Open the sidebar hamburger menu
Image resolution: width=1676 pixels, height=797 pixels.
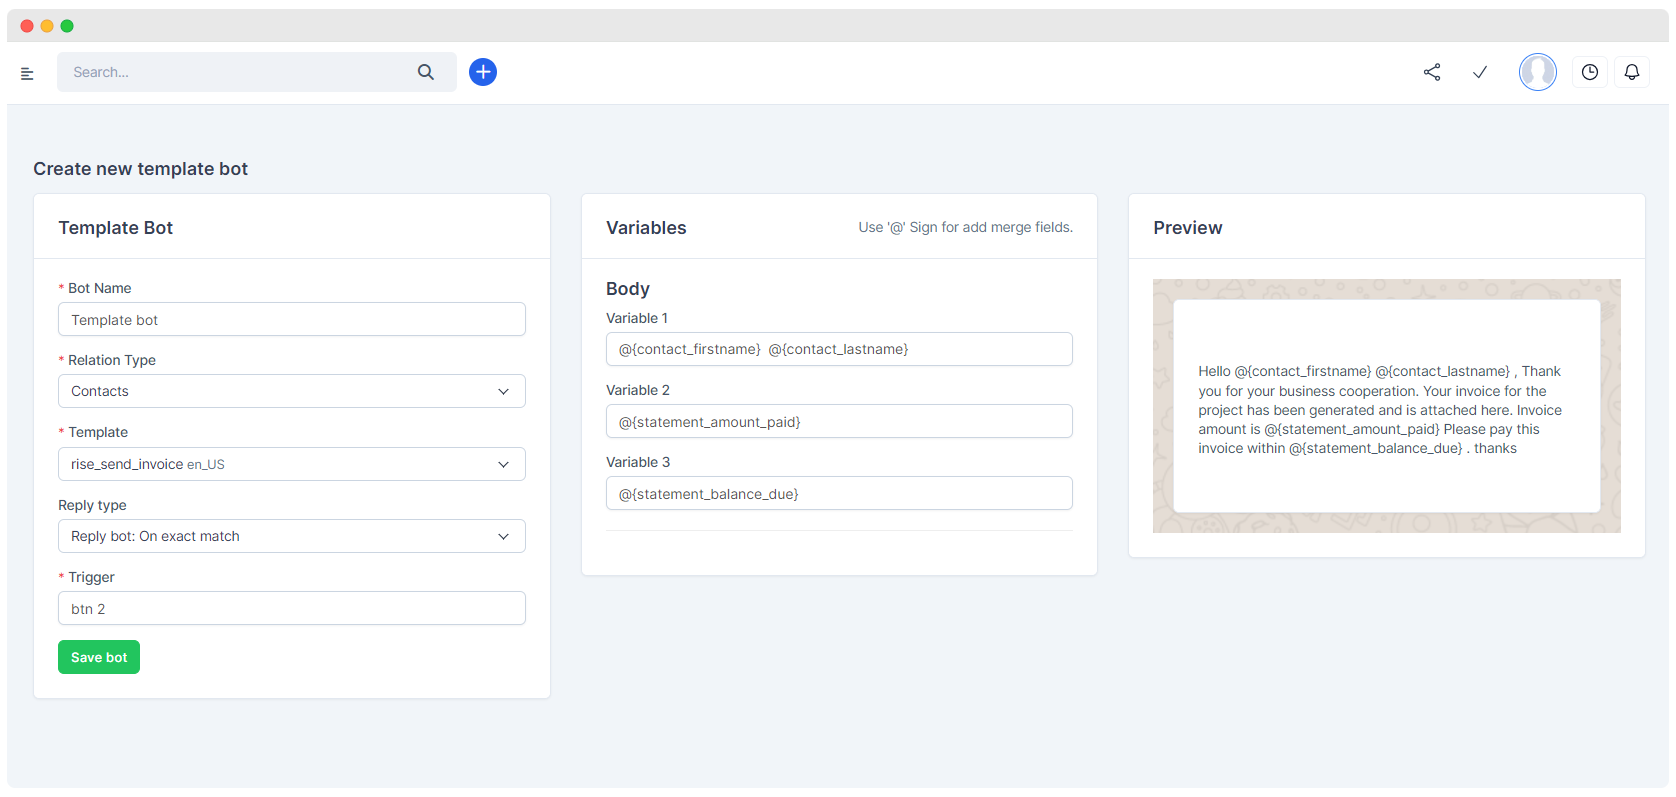click(x=27, y=73)
